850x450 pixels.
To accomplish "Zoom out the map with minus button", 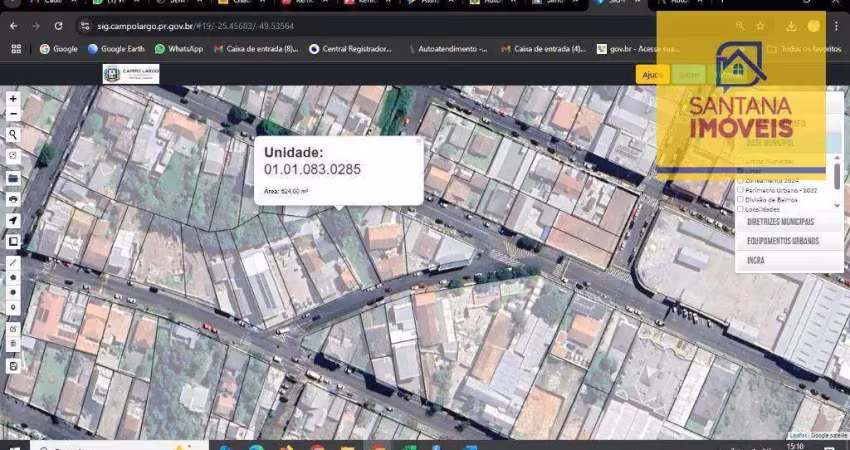I will click(13, 113).
